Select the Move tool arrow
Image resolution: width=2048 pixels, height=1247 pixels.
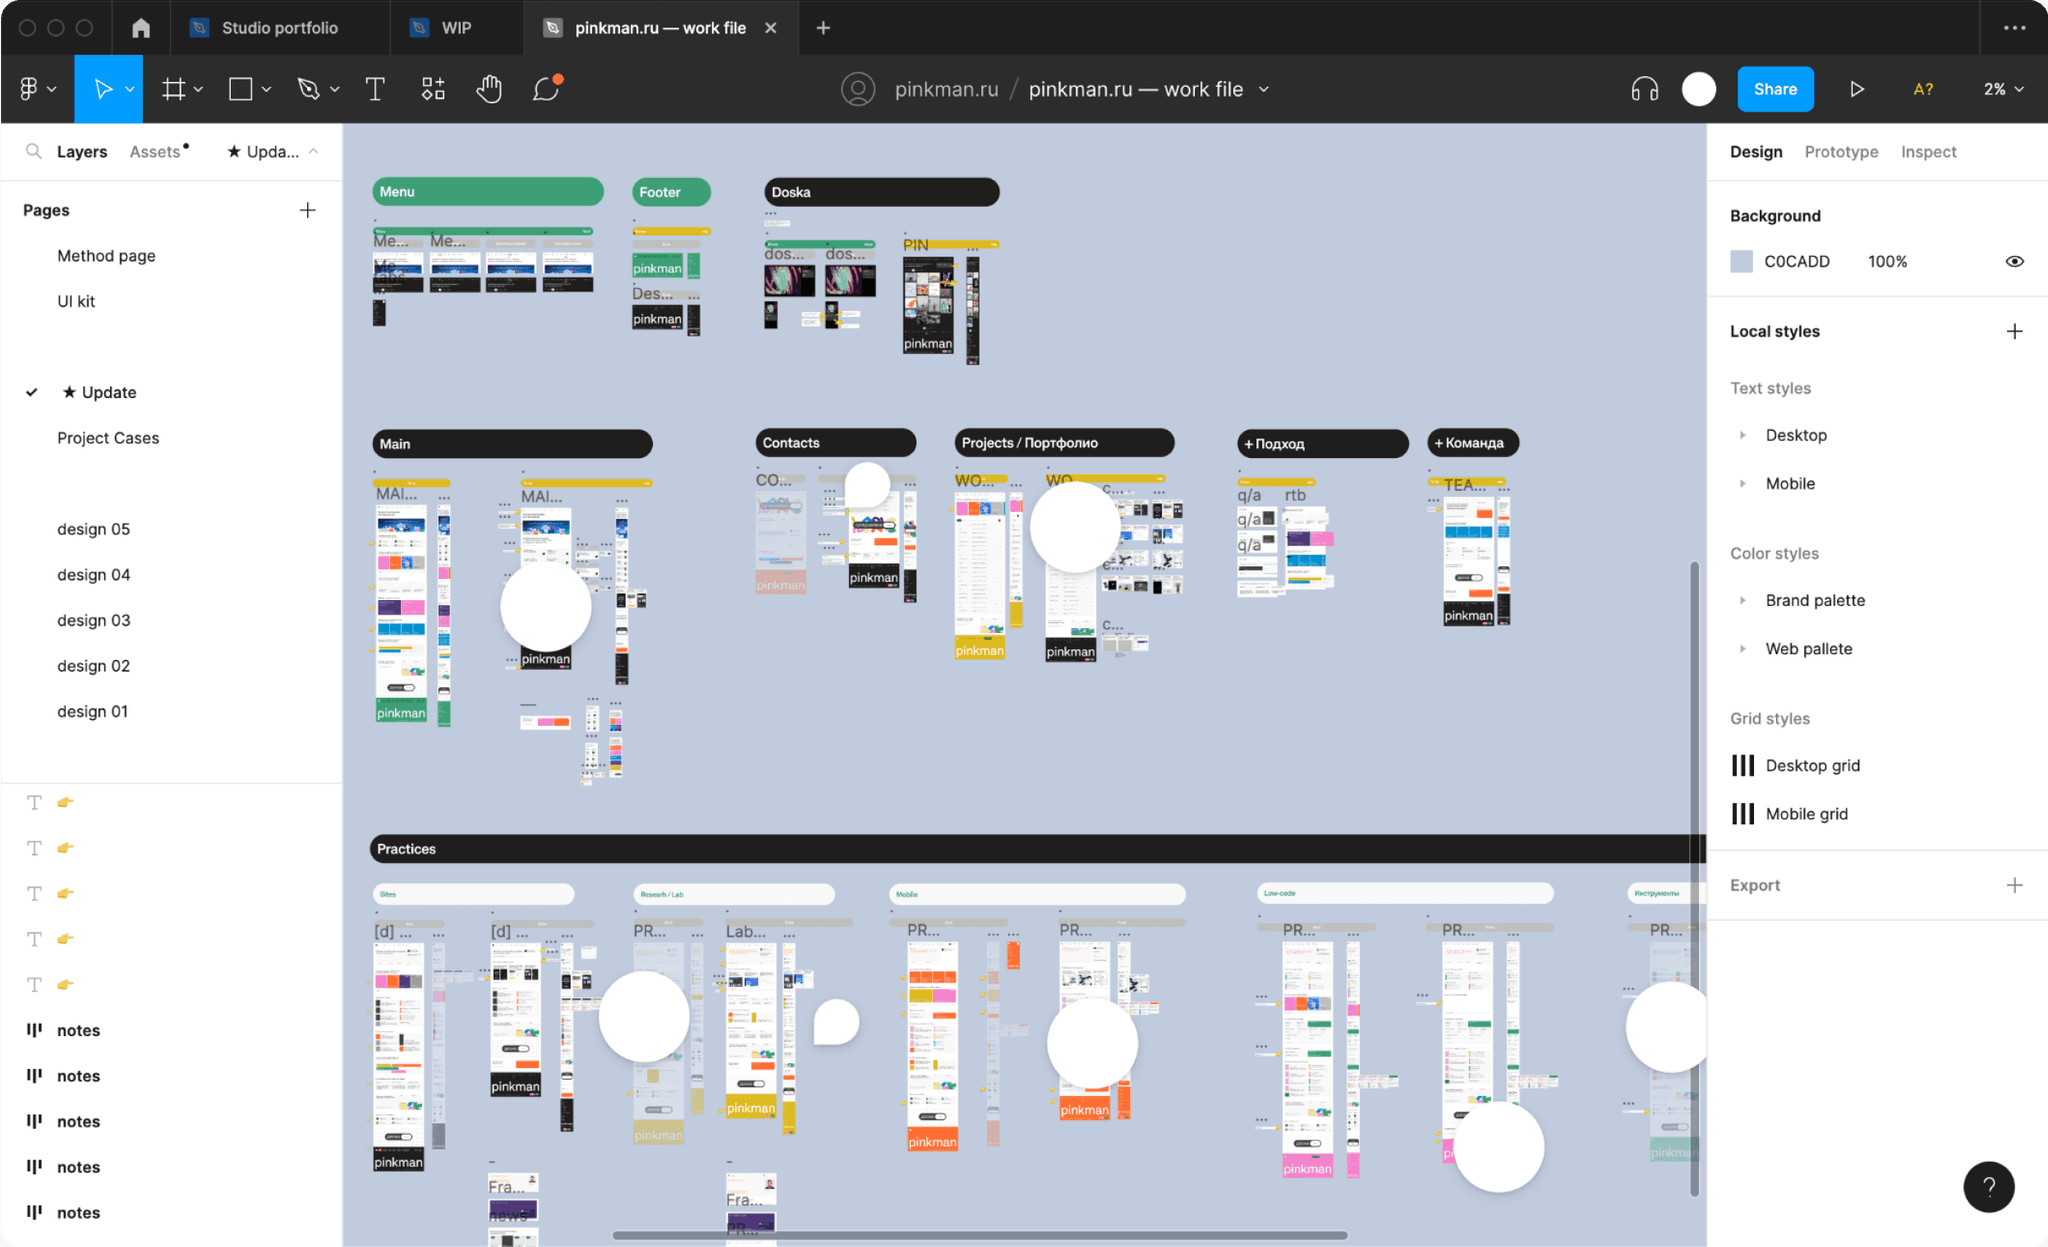coord(102,89)
